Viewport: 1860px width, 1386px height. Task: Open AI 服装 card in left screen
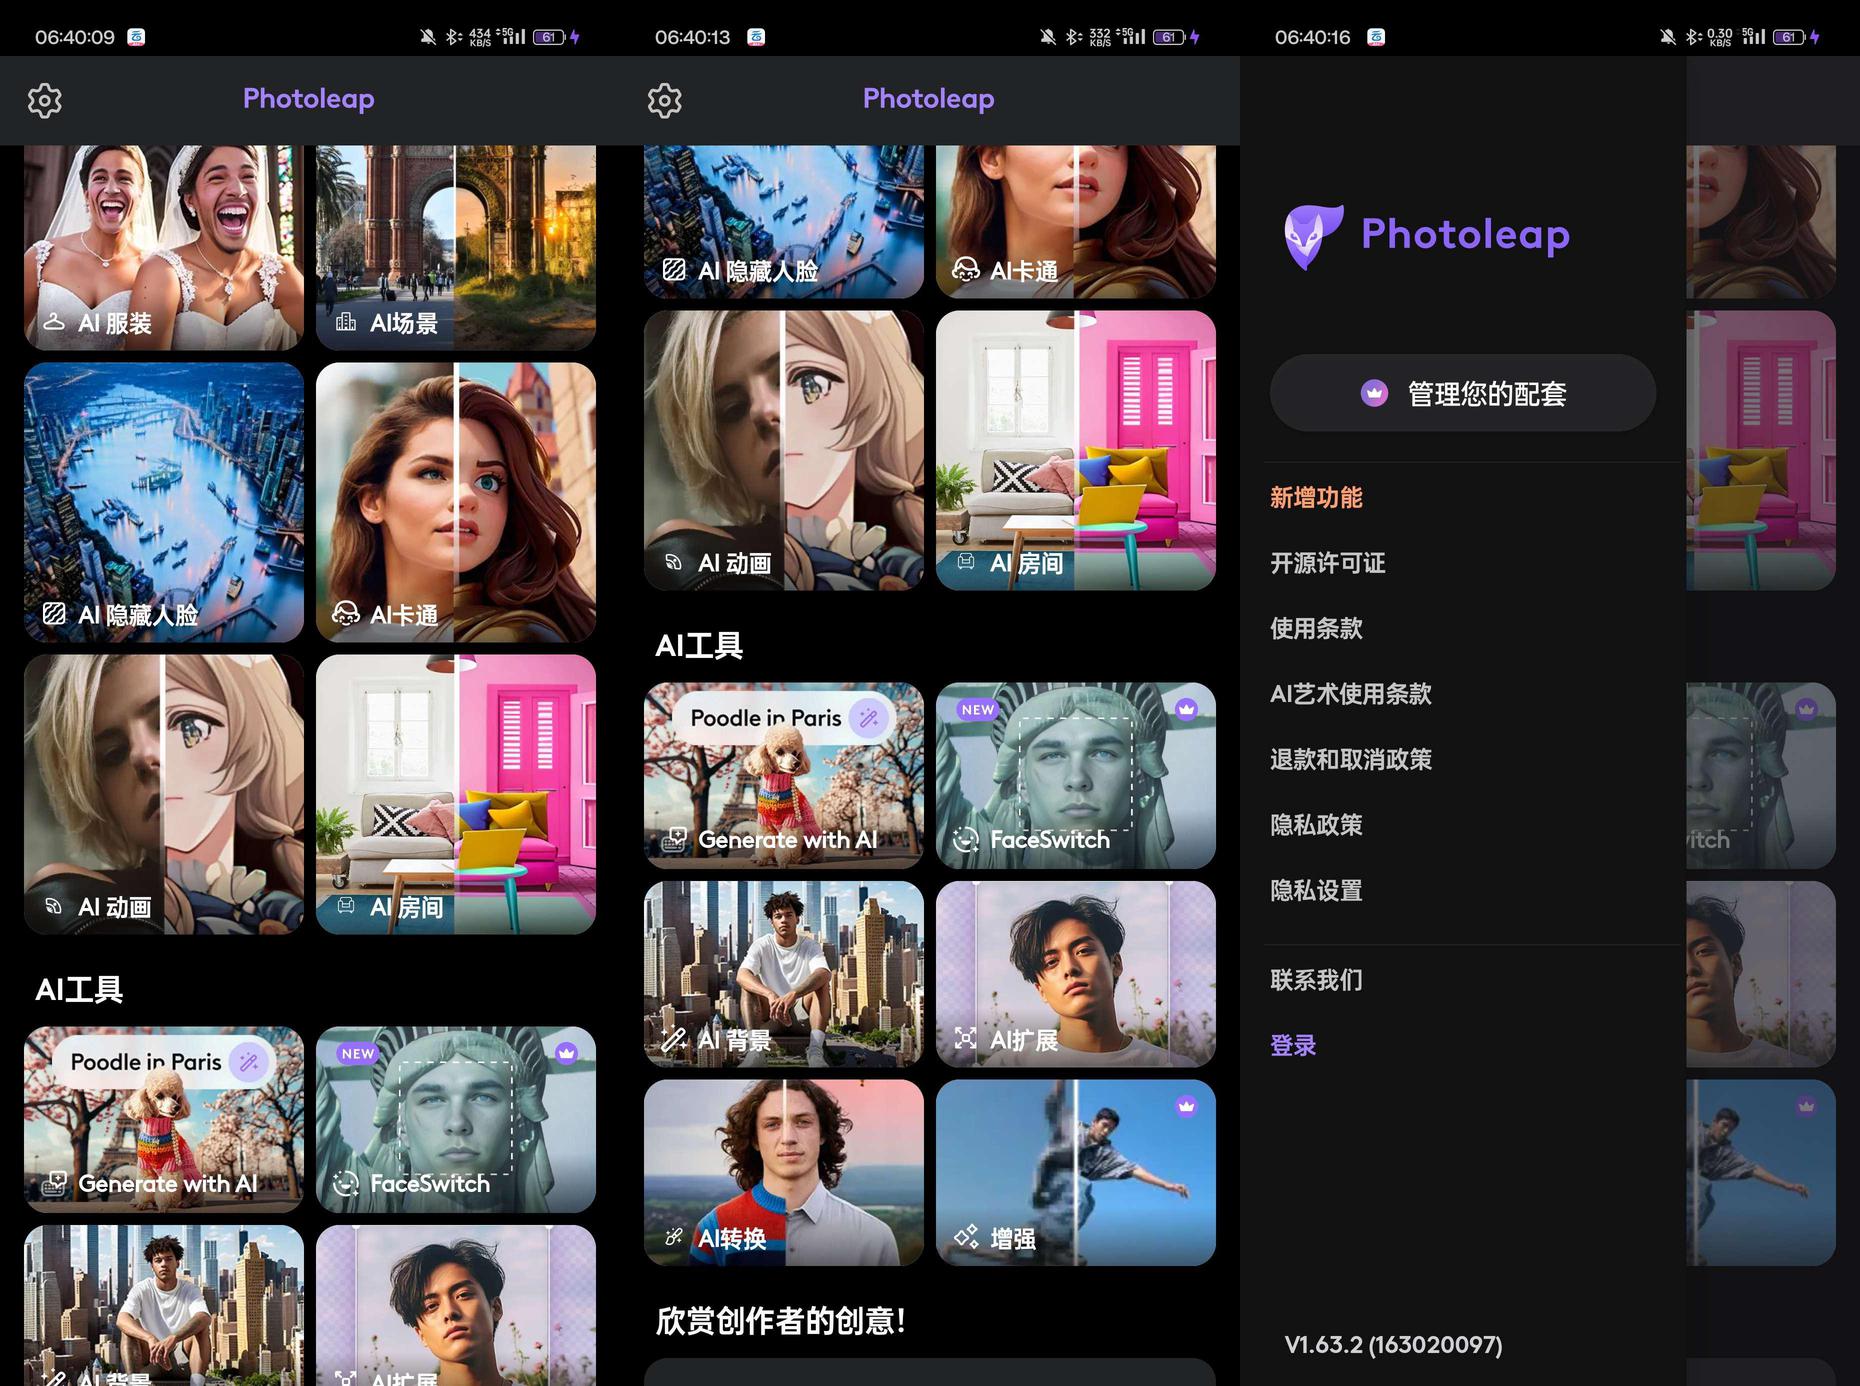point(164,247)
